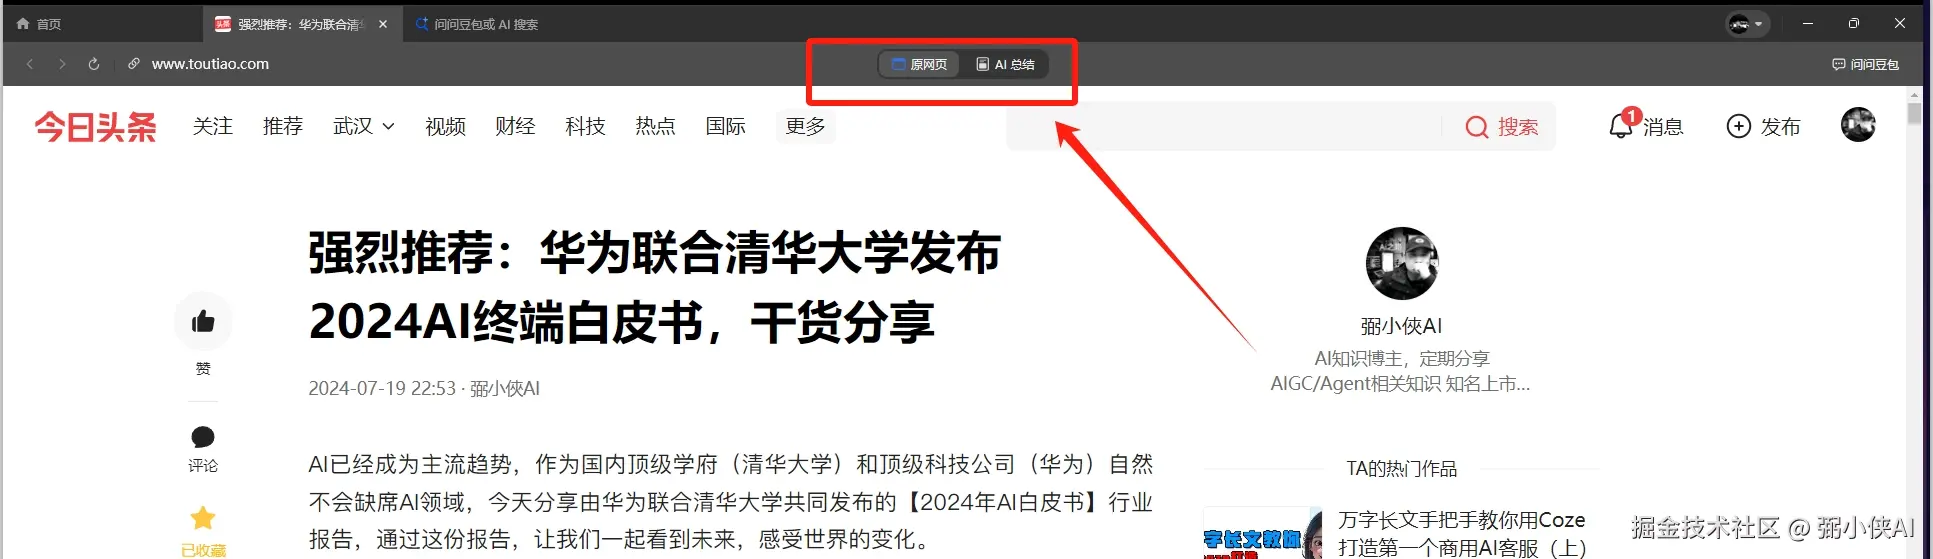Open the 财经 channel
The height and width of the screenshot is (559, 1933).
[515, 126]
